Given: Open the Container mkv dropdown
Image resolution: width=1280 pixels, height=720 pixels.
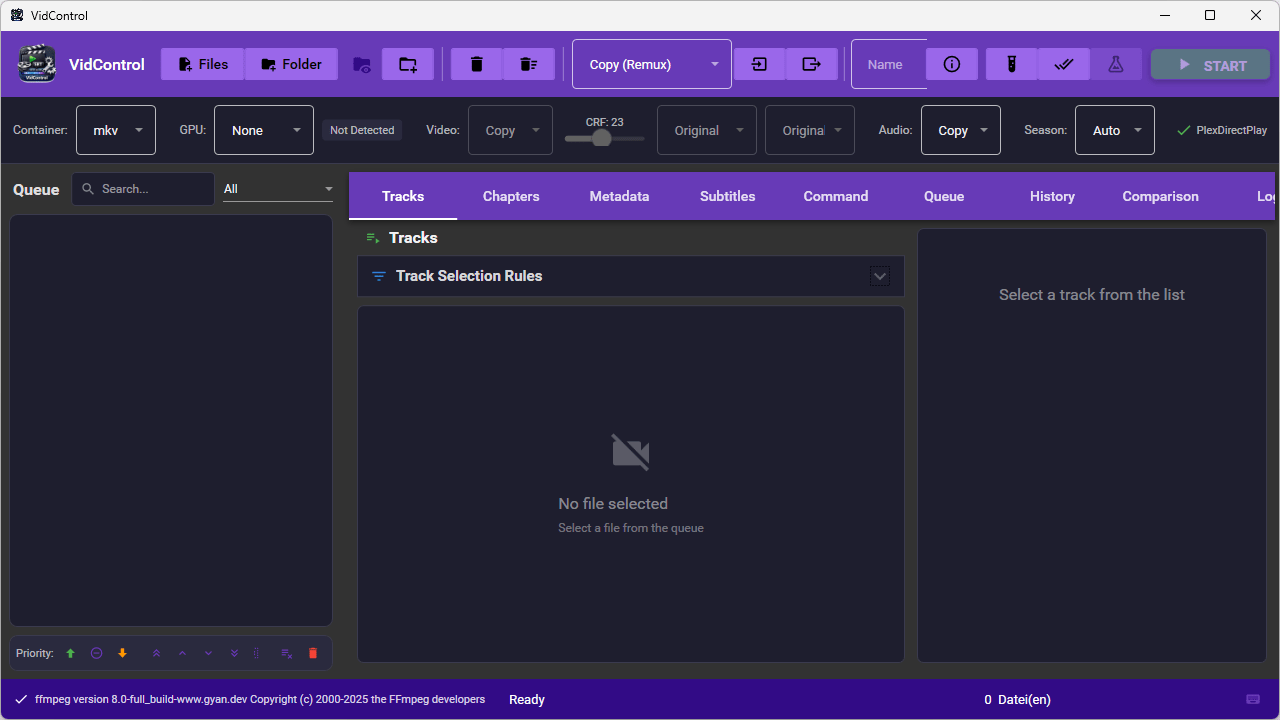Looking at the screenshot, I should pos(116,130).
